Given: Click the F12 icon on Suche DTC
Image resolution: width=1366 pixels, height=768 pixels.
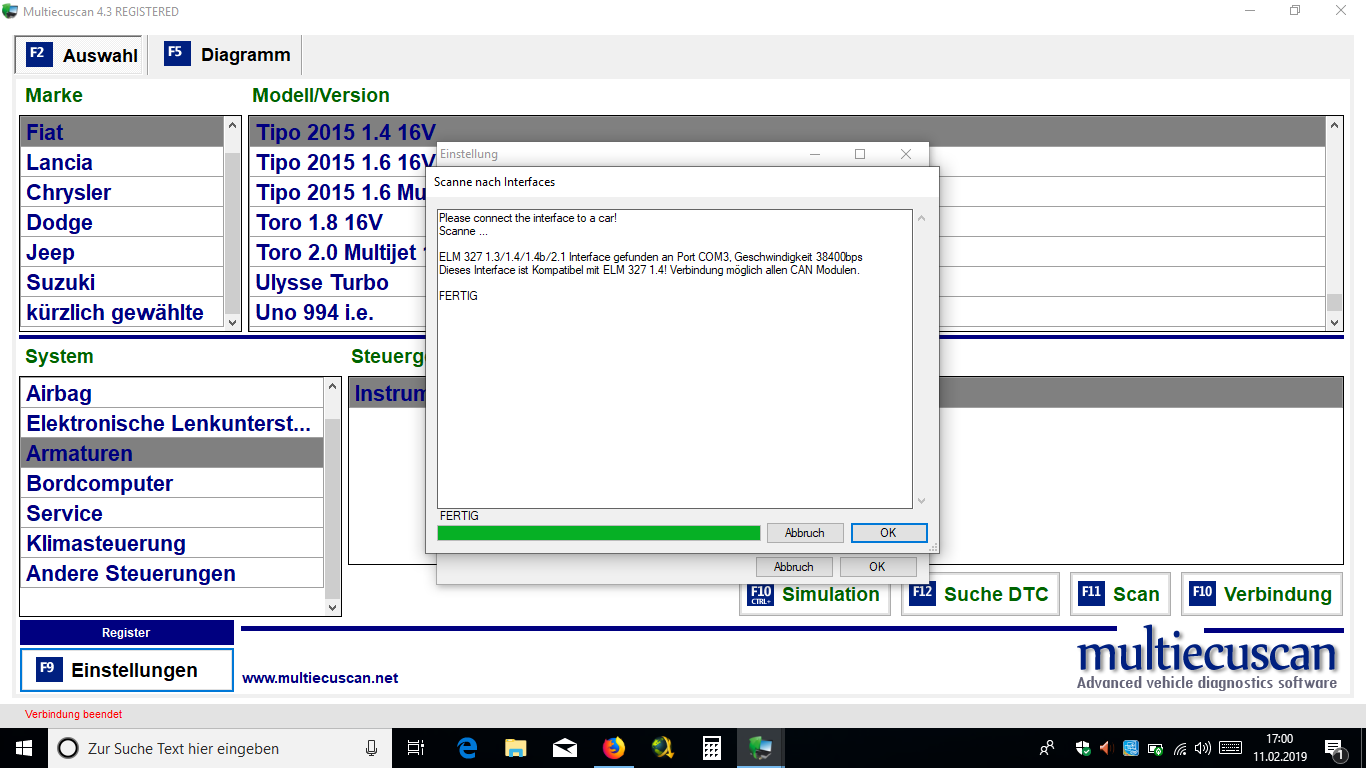Looking at the screenshot, I should tap(922, 593).
